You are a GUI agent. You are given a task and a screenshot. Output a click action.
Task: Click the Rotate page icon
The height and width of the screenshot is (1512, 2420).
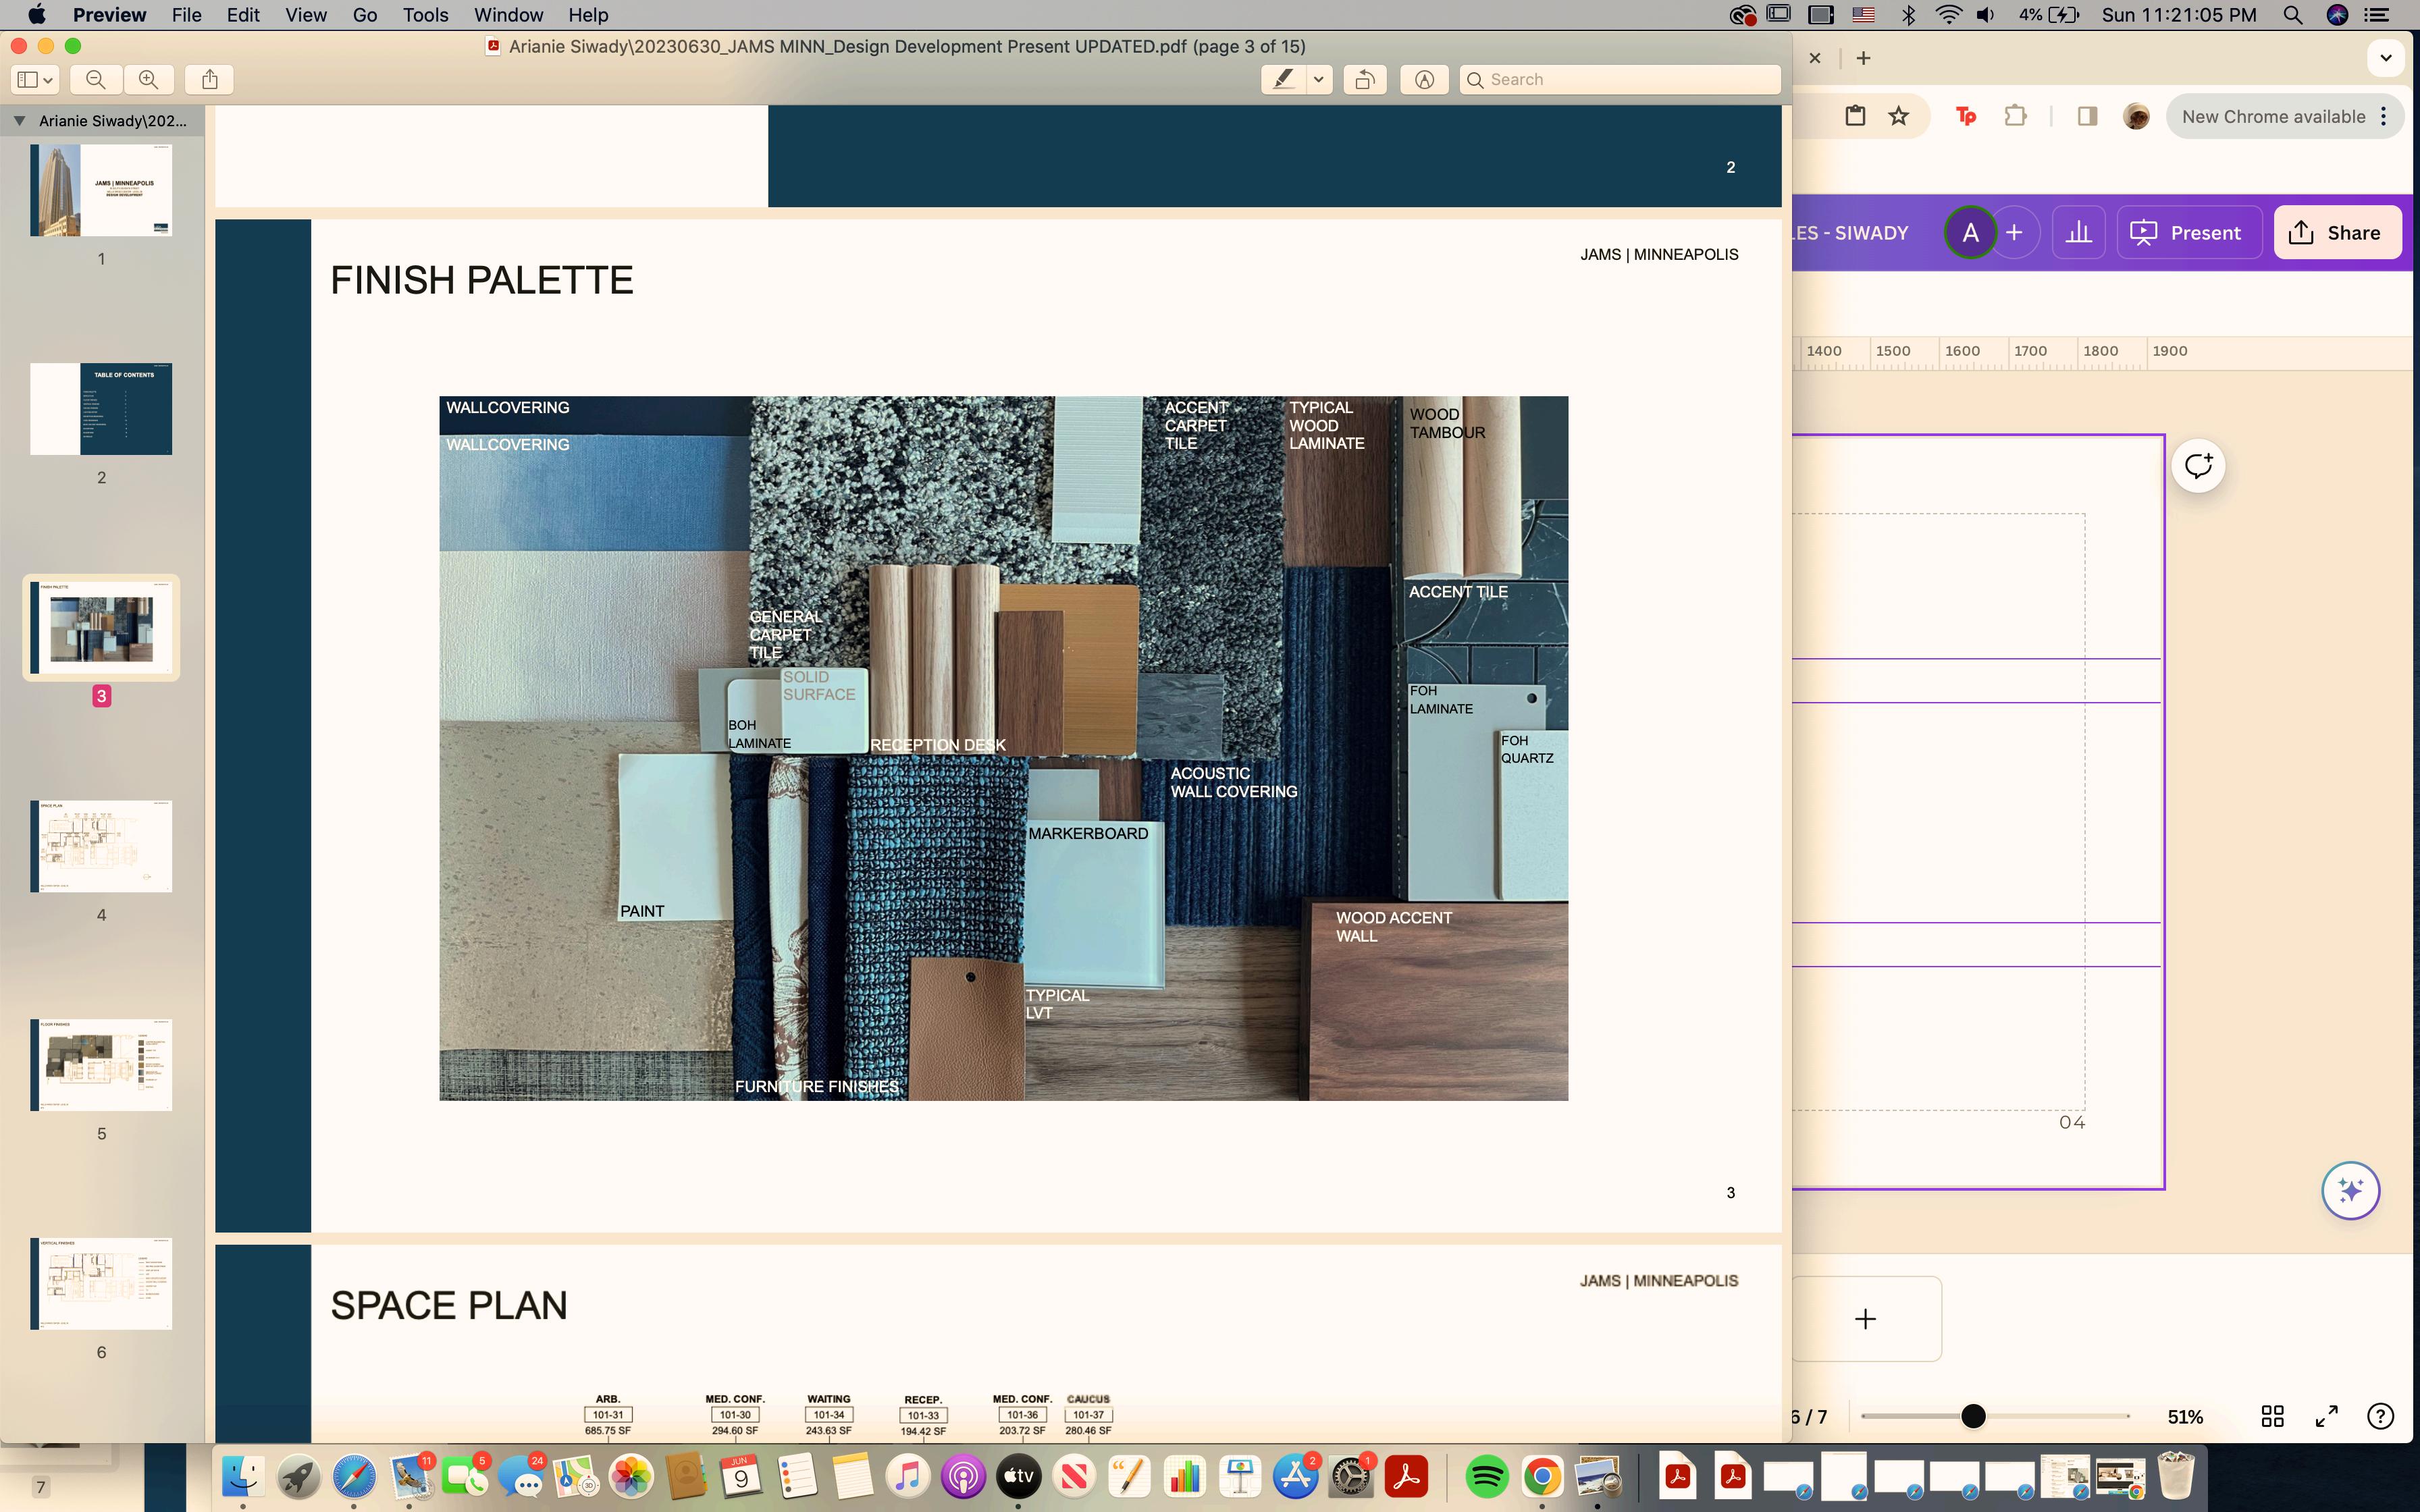[x=1364, y=79]
